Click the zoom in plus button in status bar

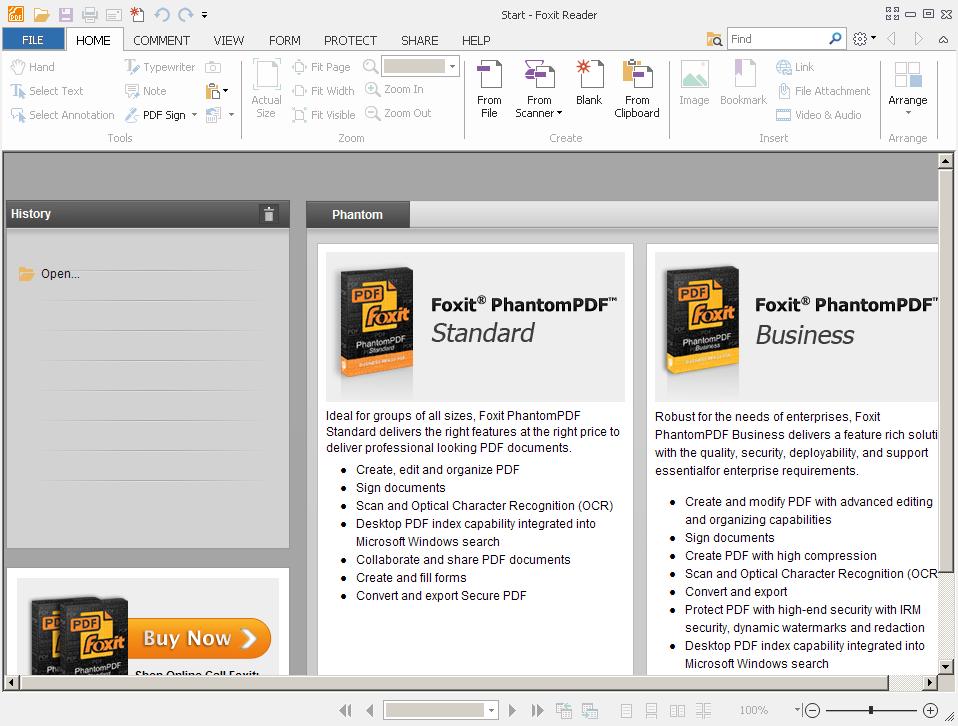930,710
